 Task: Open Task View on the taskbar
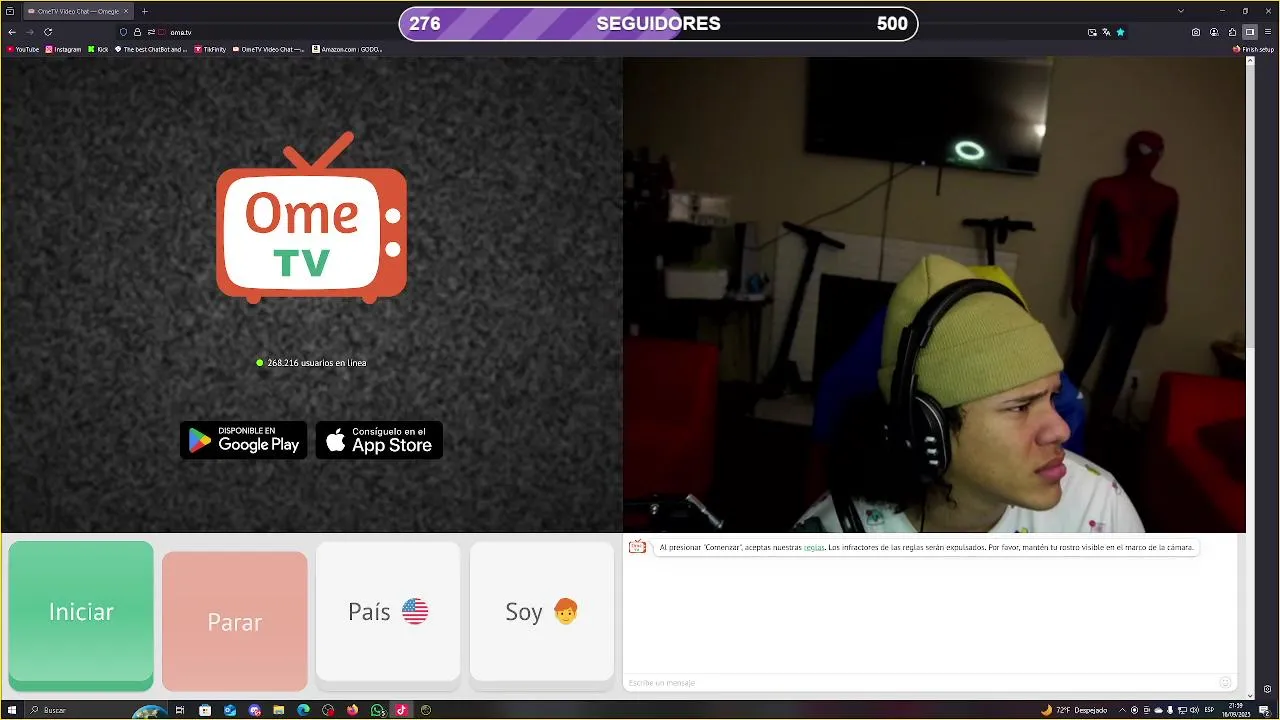pyautogui.click(x=180, y=710)
